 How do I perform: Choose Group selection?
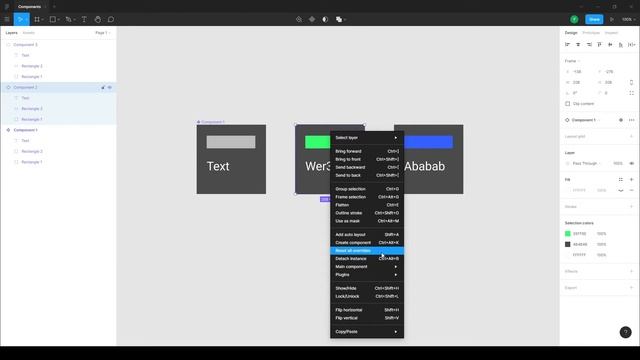point(367,189)
